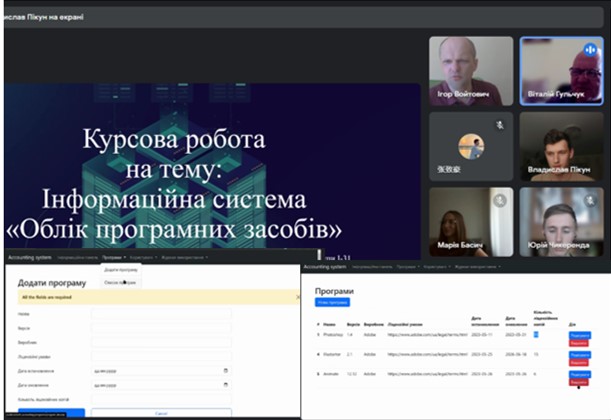This screenshot has width=611, height=420.
Task: Focus the 'Дата оновлення' date field
Action: (161, 385)
